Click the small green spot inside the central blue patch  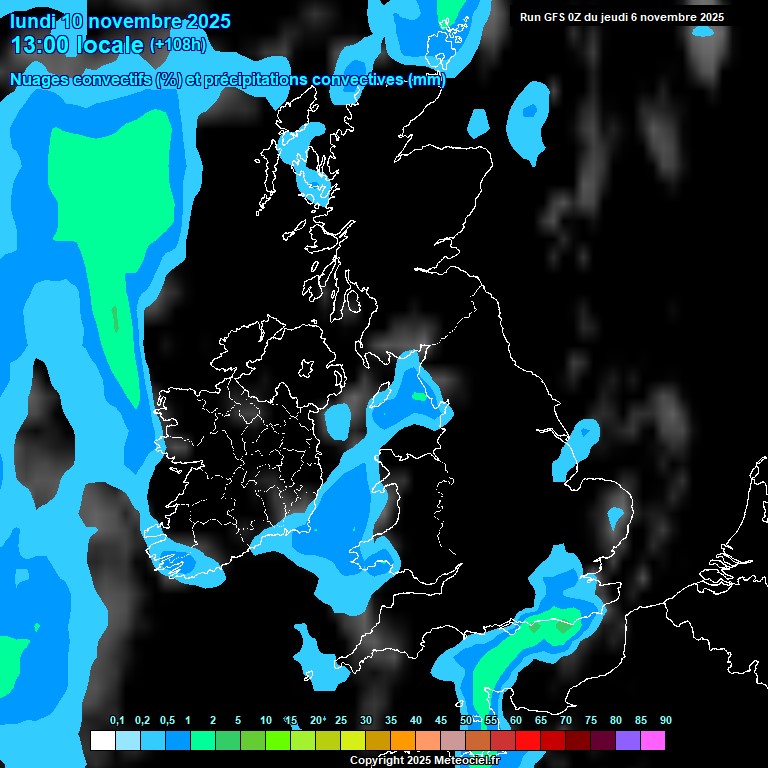coord(418,396)
